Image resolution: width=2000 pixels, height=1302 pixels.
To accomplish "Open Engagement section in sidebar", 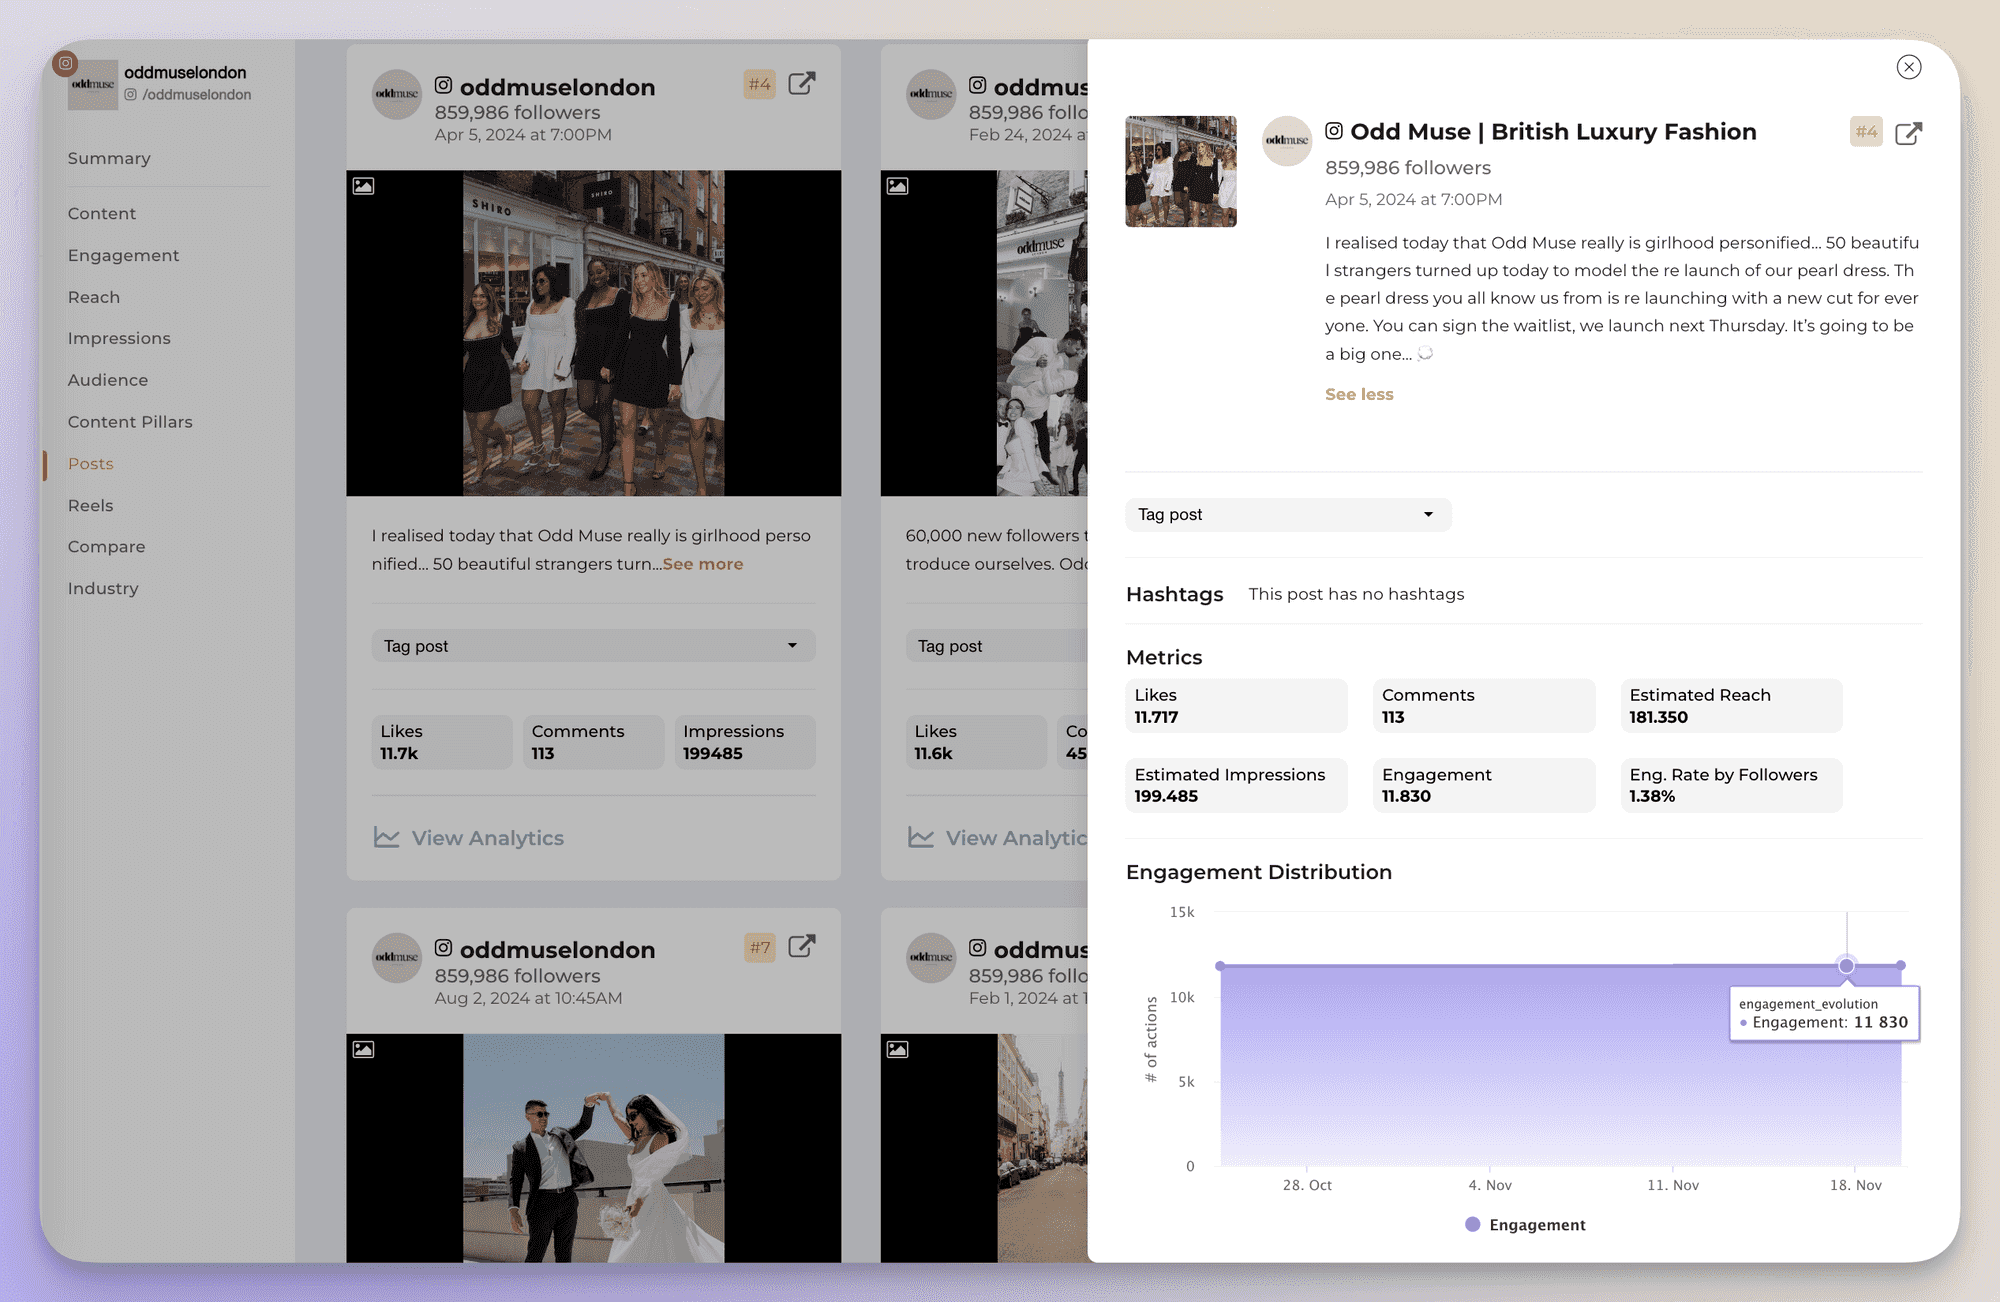I will pos(123,255).
